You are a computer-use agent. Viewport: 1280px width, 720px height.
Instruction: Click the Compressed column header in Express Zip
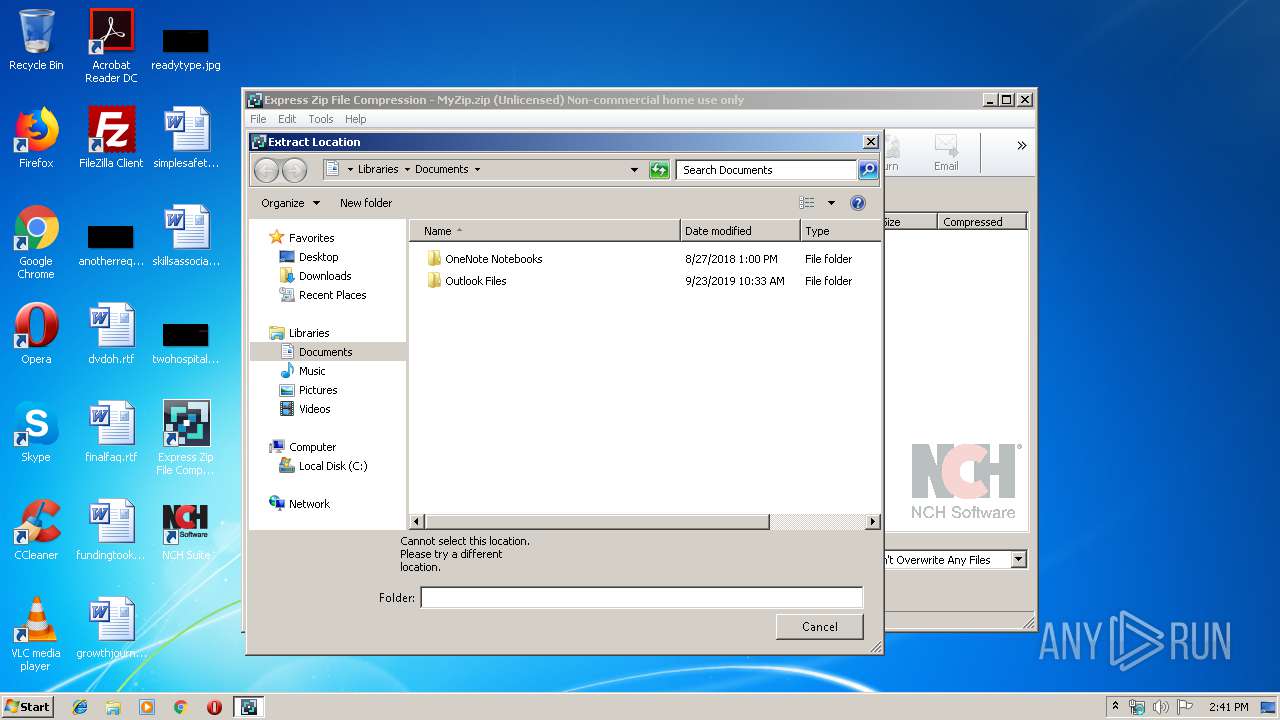point(982,222)
